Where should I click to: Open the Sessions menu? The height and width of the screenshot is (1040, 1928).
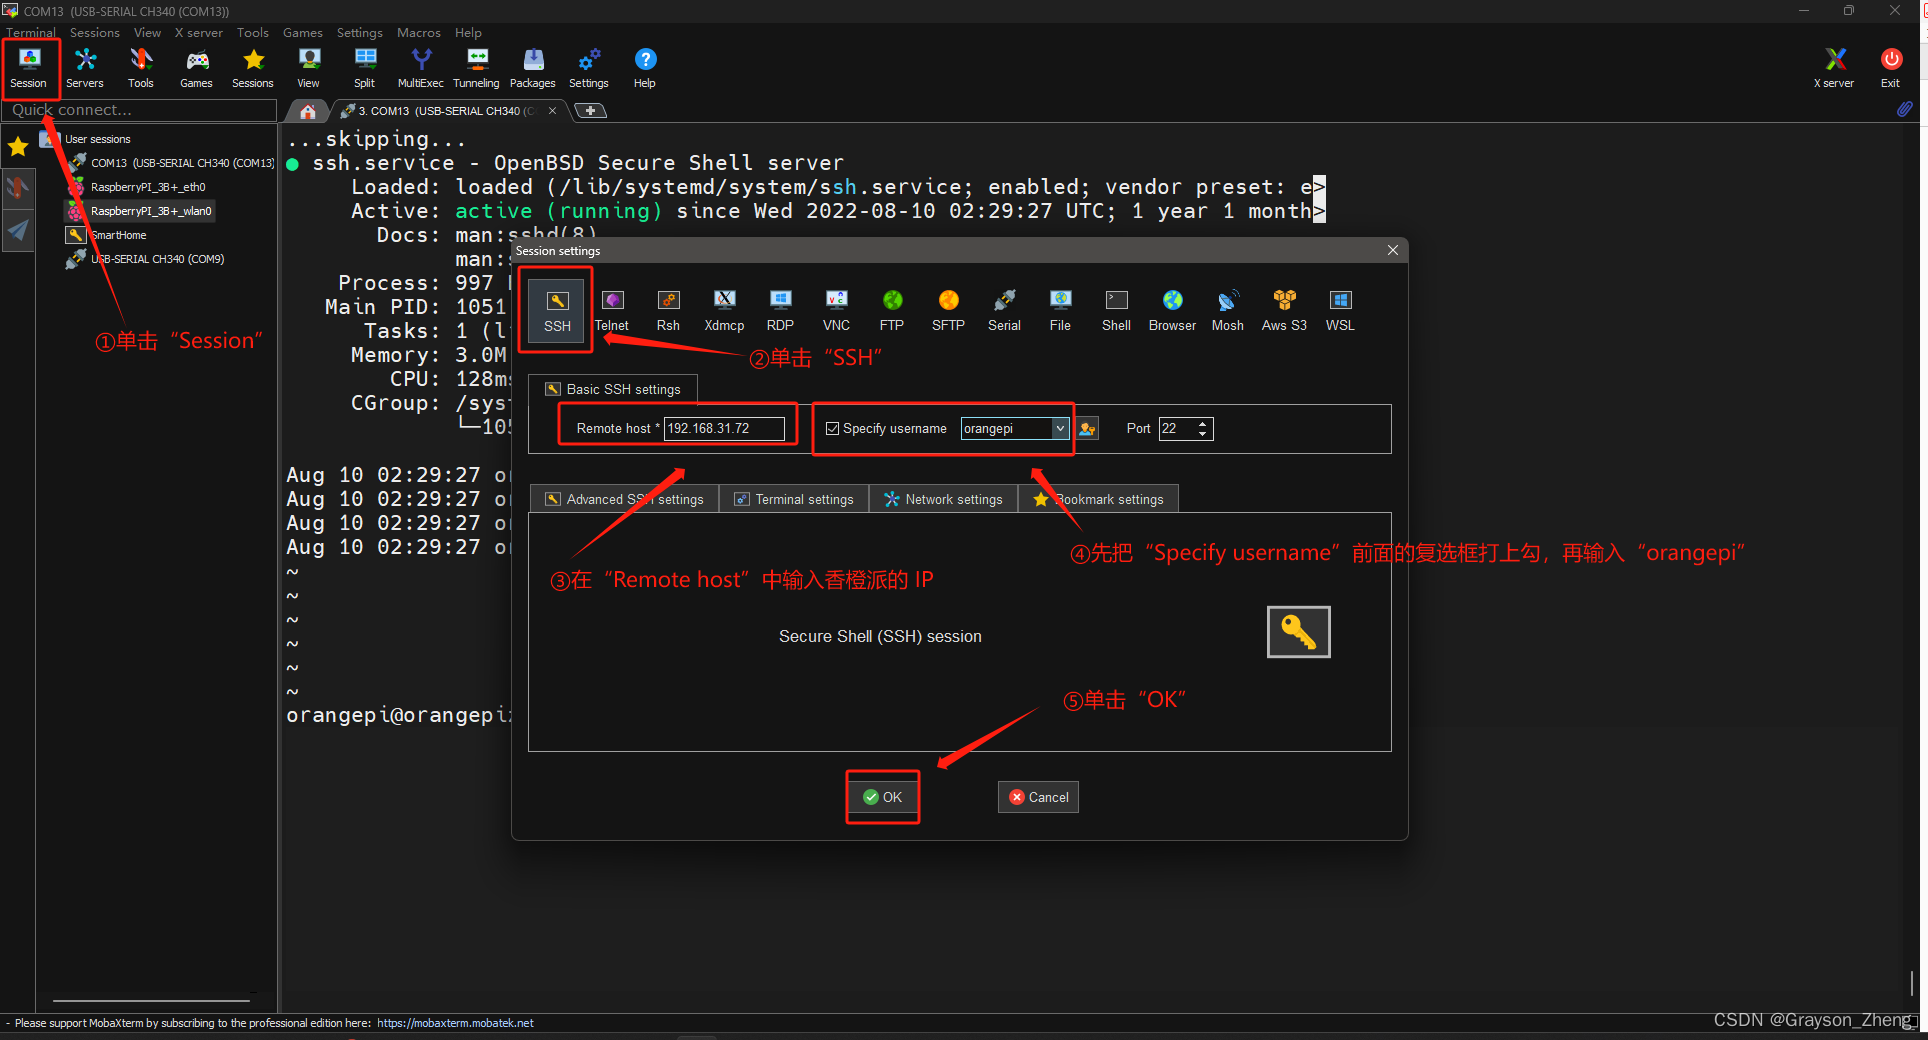click(94, 32)
